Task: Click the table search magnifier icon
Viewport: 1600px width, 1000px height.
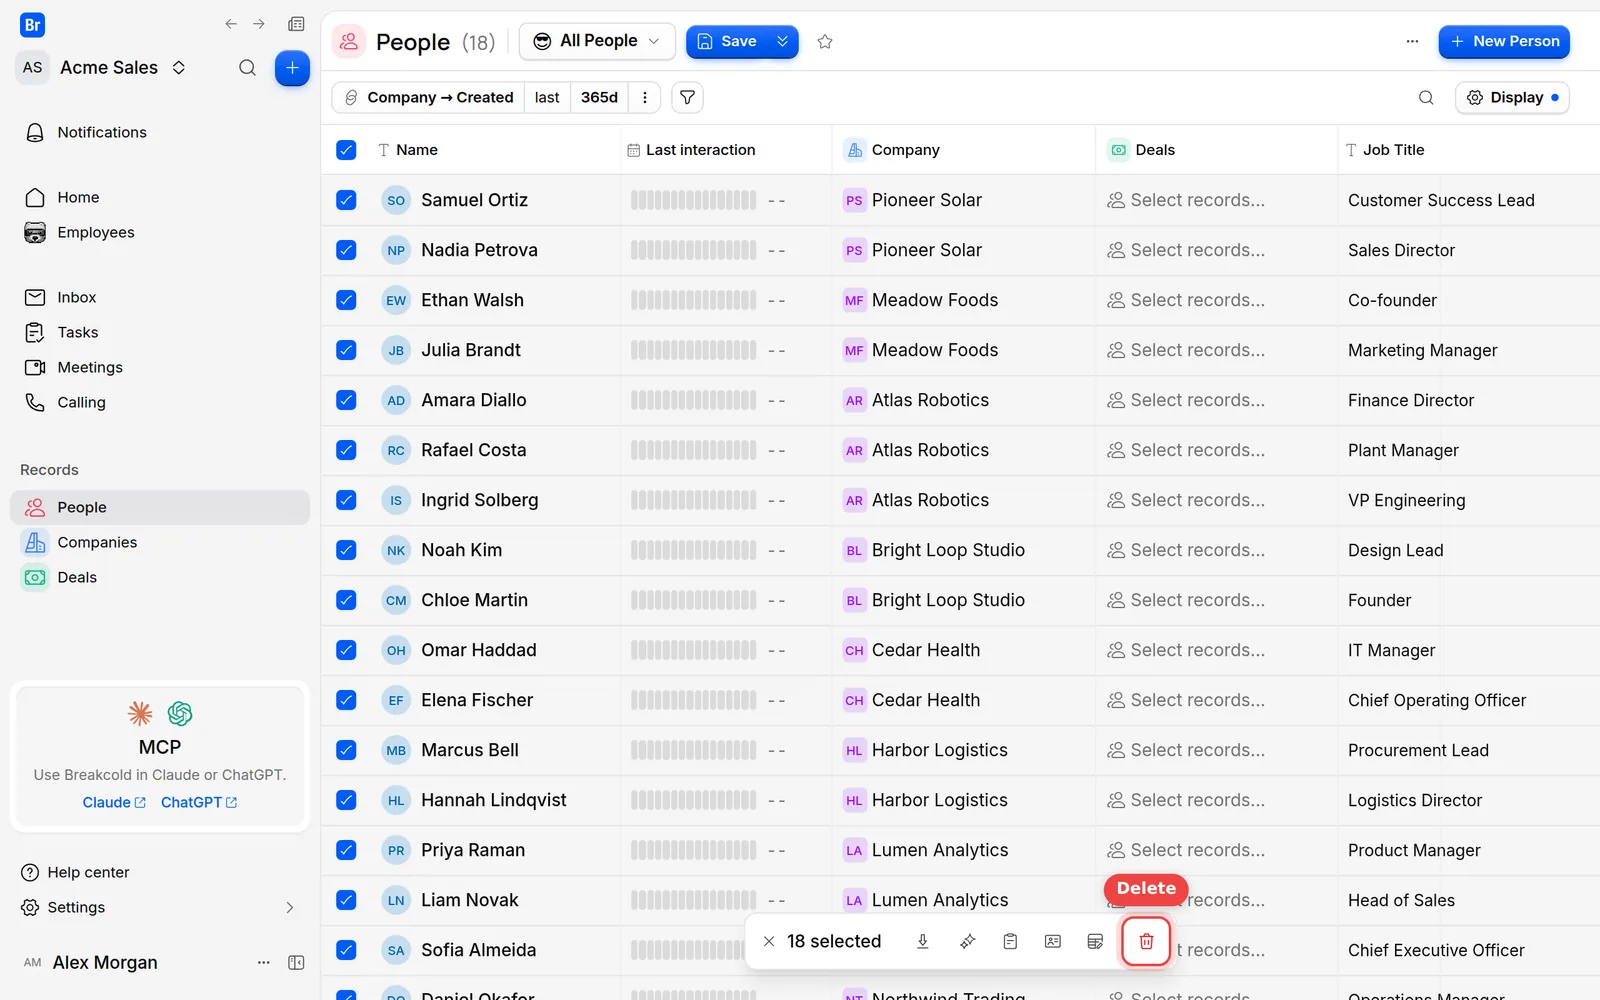Action: click(1426, 97)
